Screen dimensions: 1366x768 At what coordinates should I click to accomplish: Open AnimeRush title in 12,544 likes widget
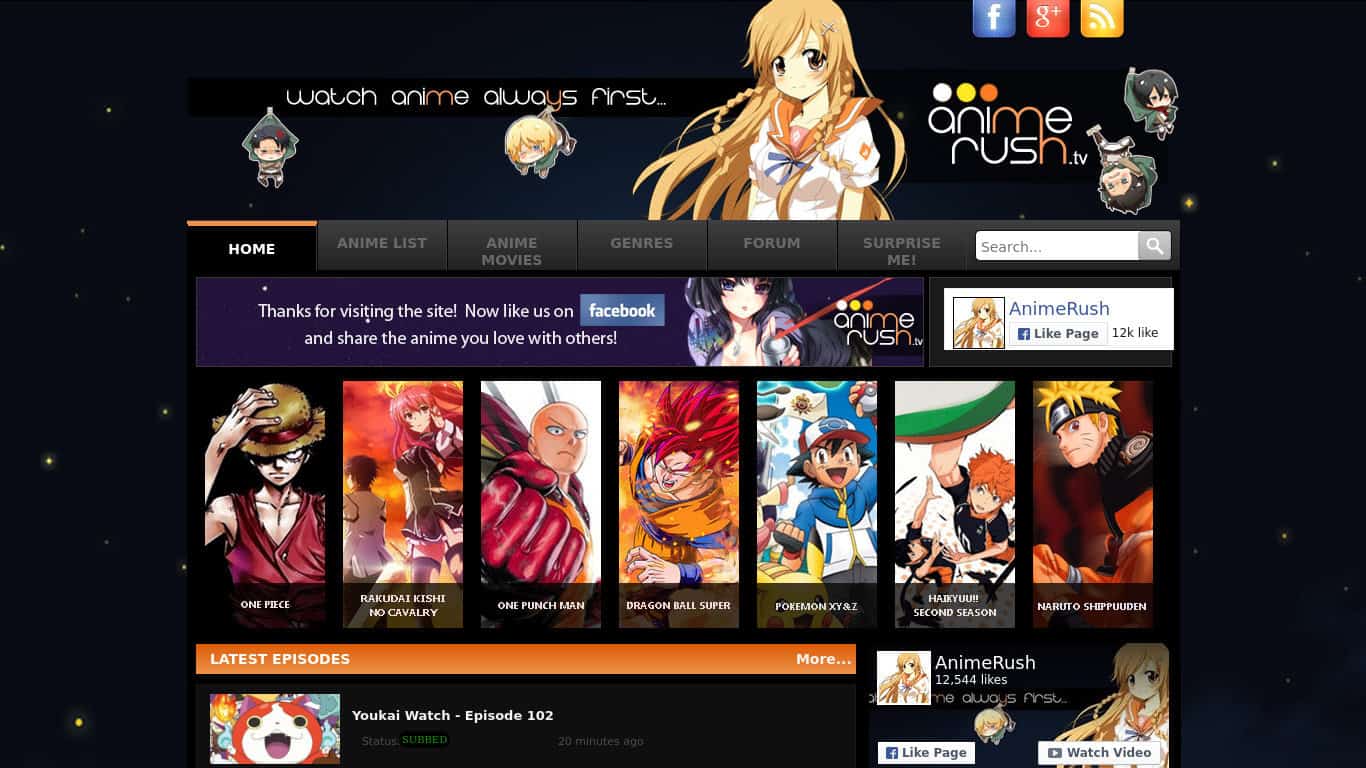[x=985, y=662]
